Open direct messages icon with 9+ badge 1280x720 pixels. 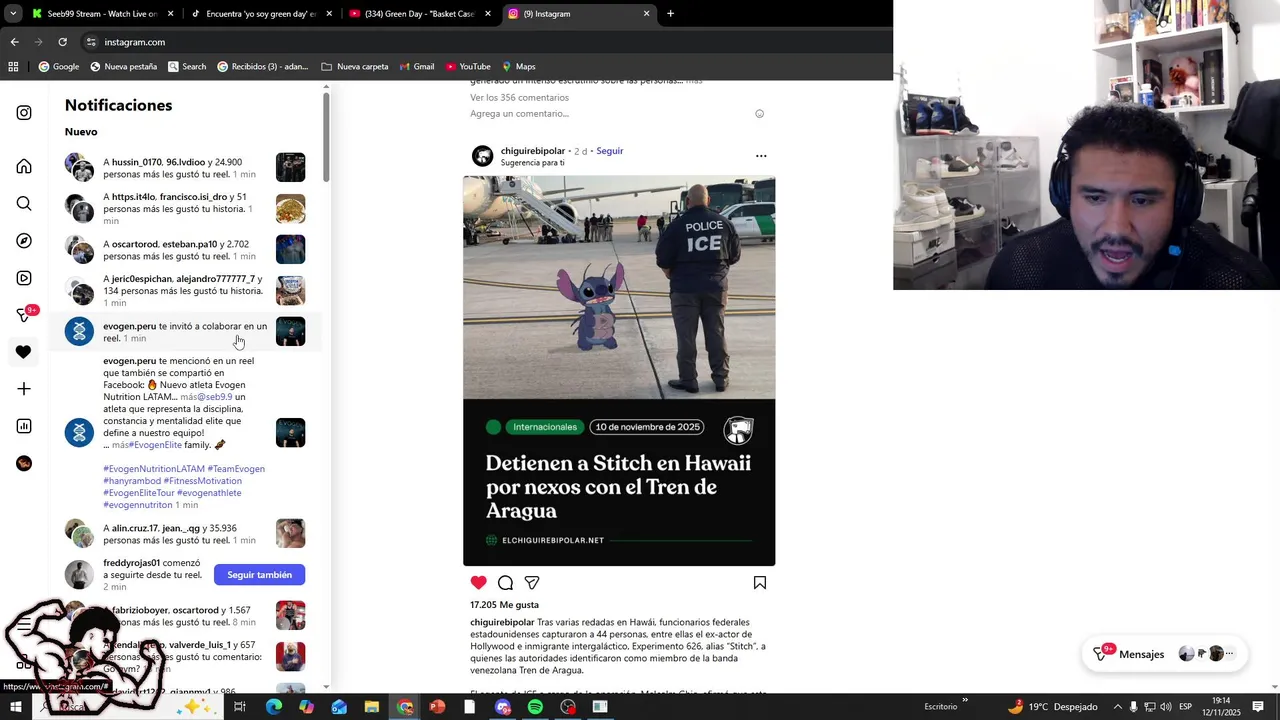point(26,315)
